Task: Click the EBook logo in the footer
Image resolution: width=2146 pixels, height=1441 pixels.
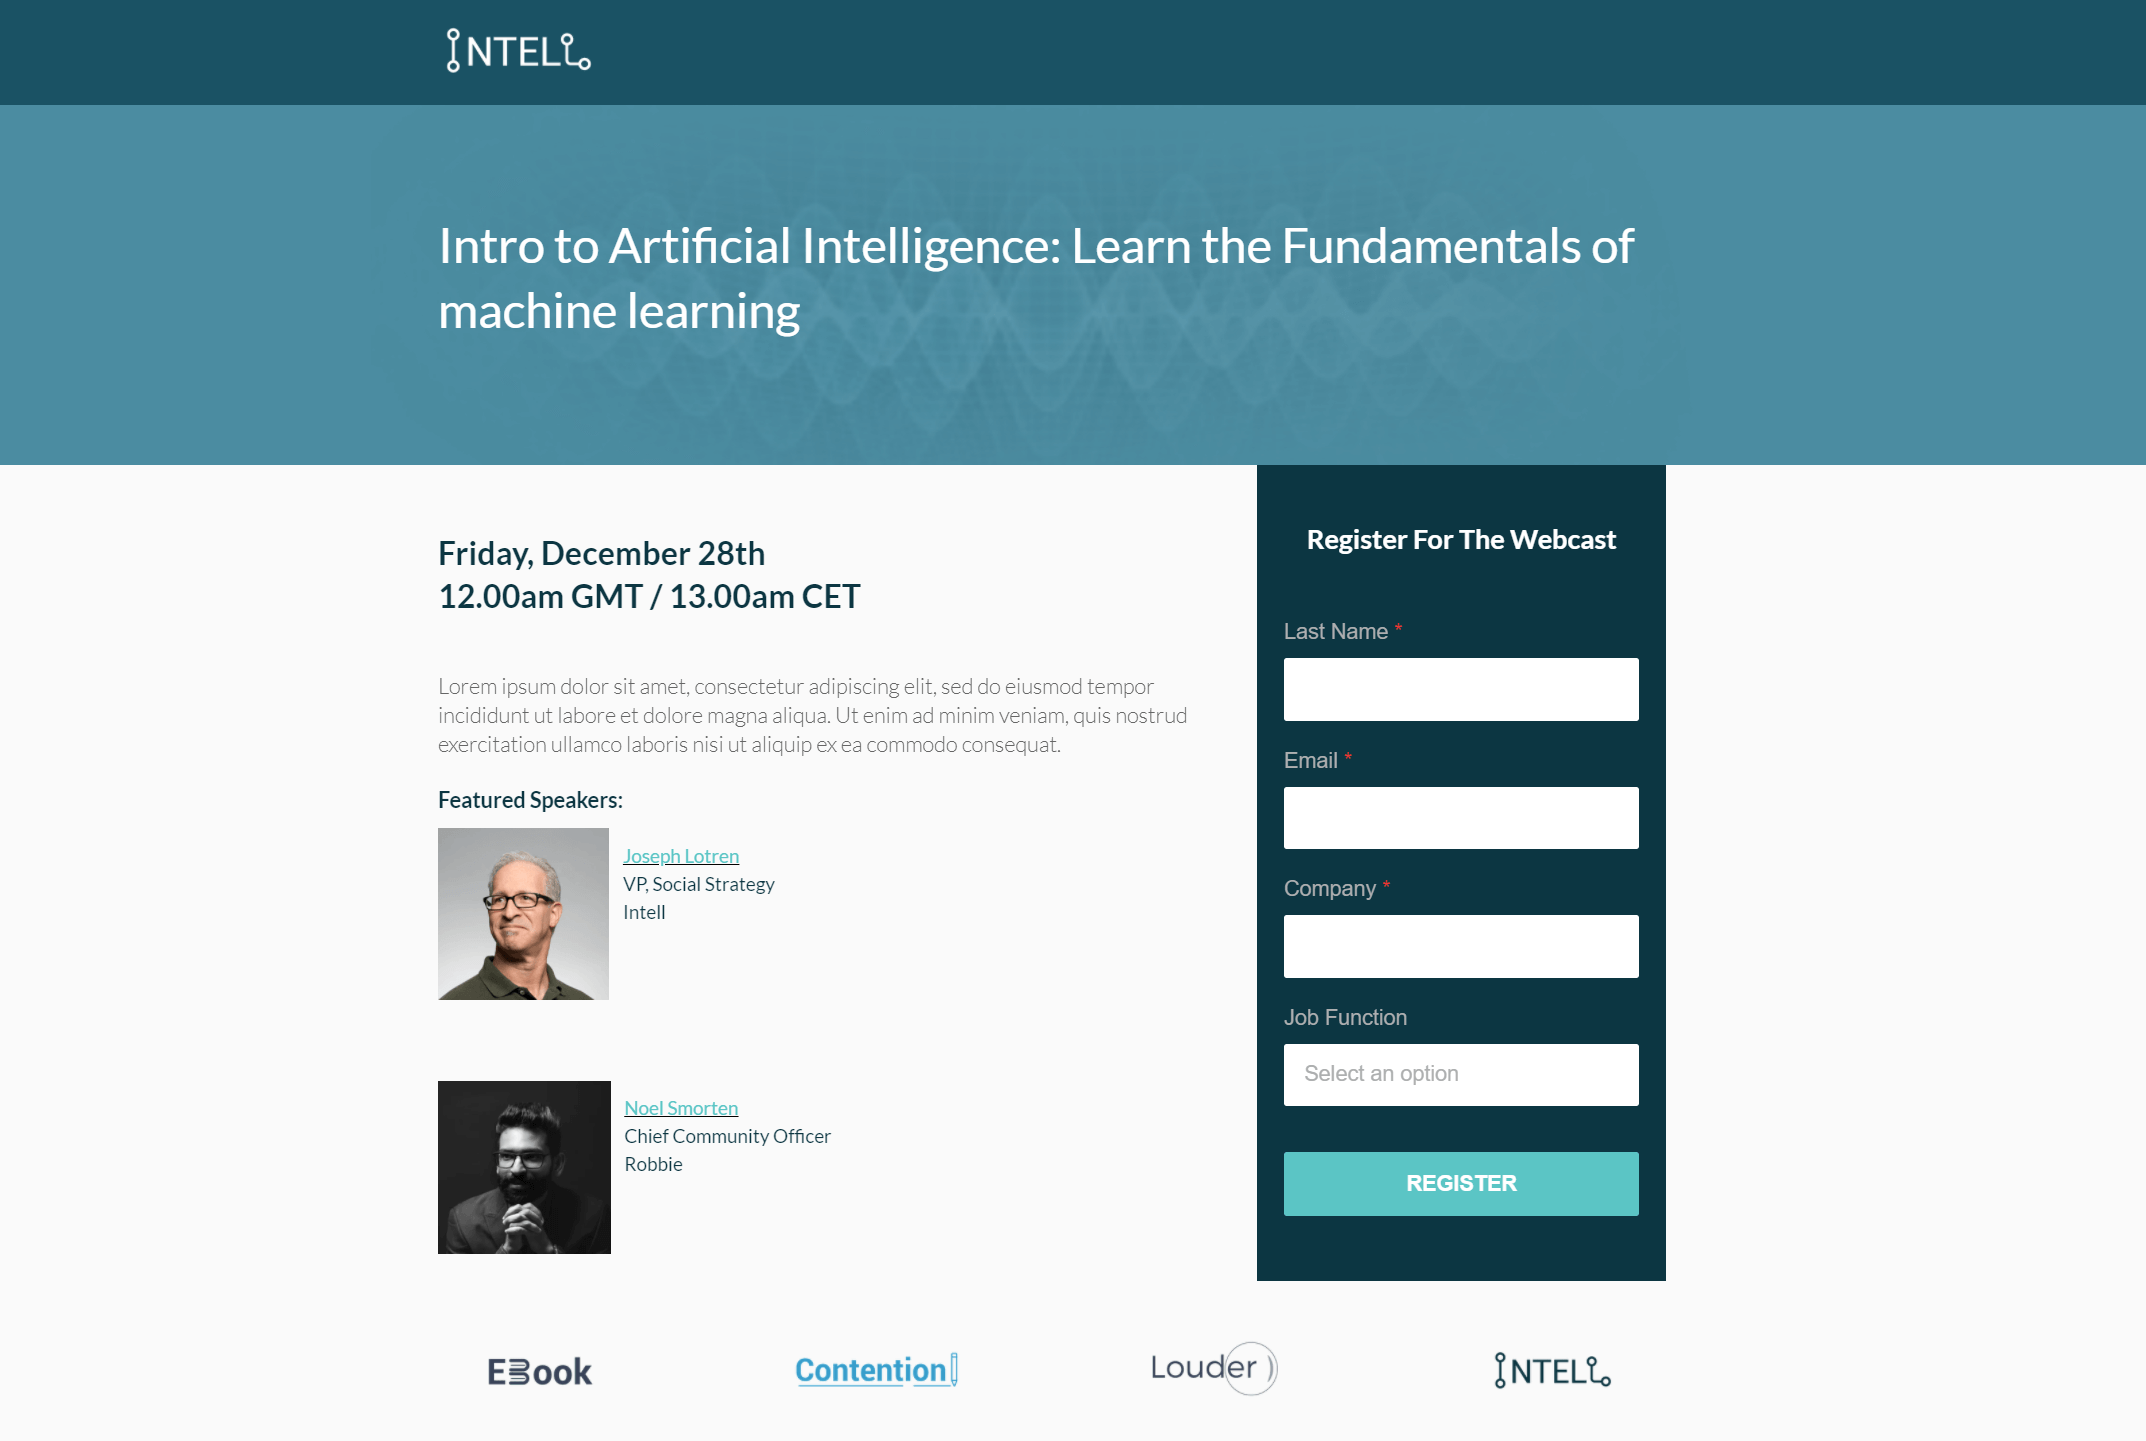Action: (540, 1370)
